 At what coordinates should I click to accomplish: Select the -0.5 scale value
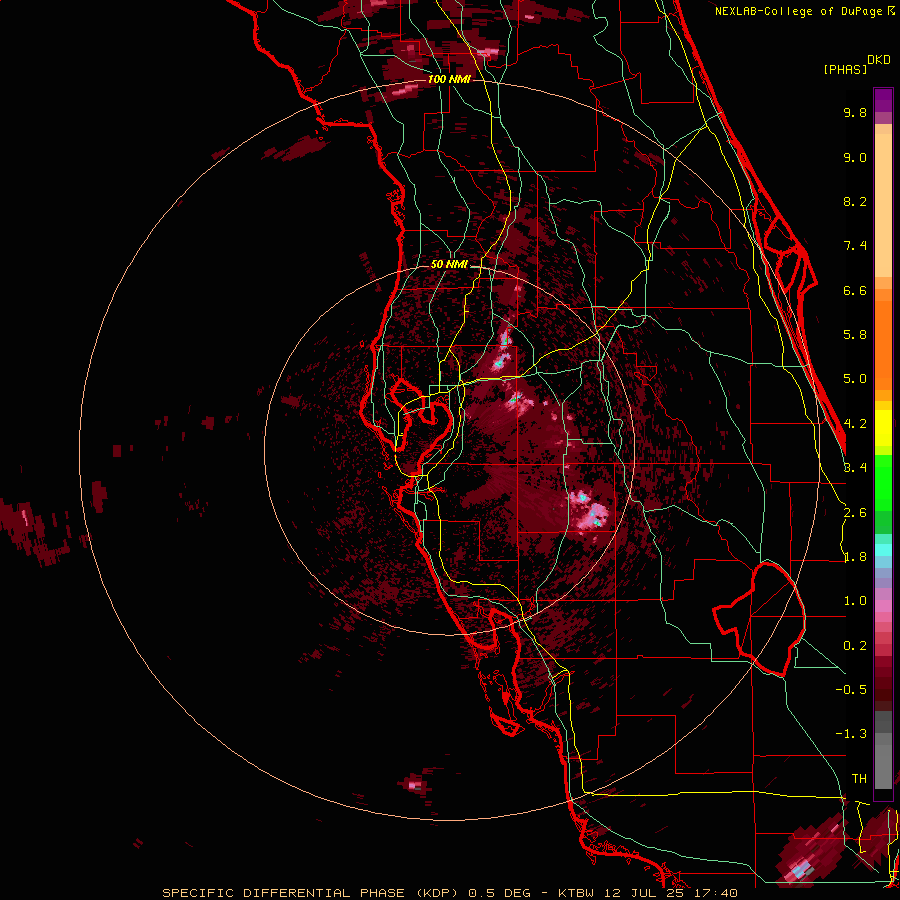[x=851, y=690]
